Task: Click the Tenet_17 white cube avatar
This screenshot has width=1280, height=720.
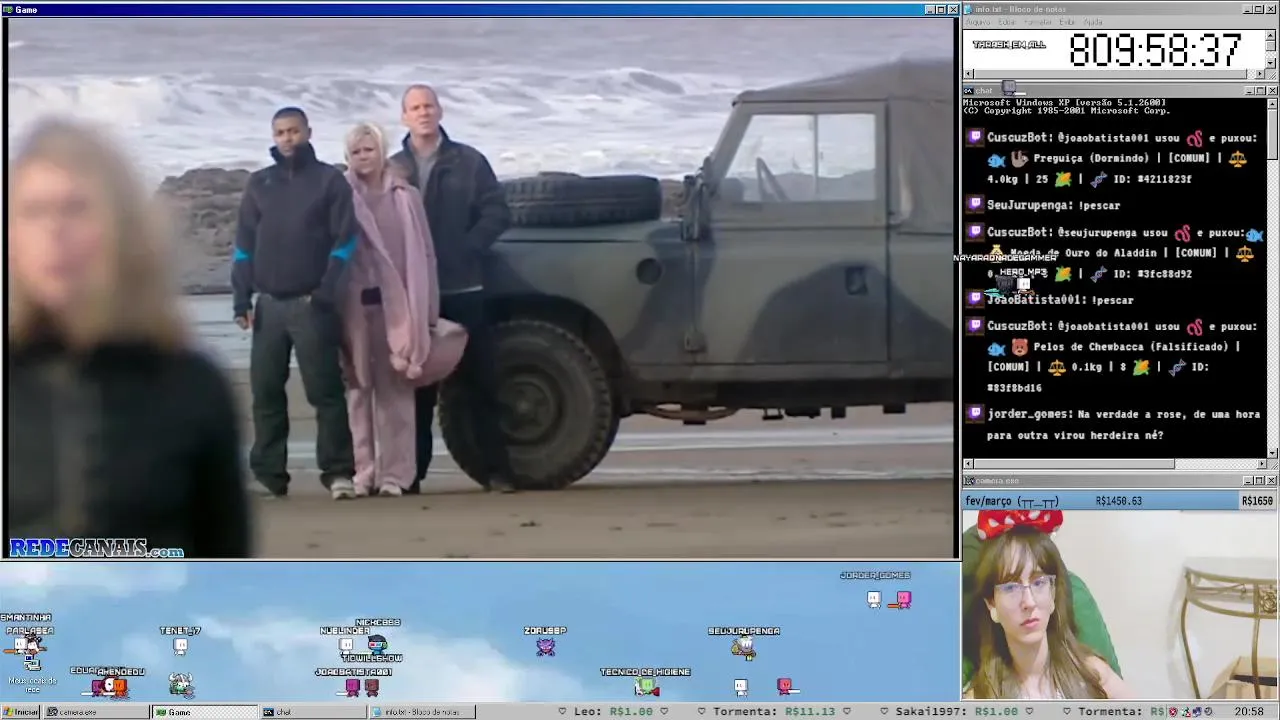Action: tap(180, 646)
